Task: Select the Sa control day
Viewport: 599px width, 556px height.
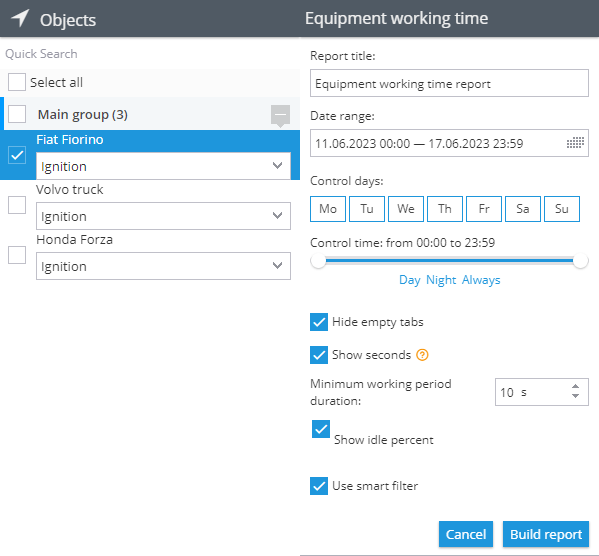Action: [523, 209]
